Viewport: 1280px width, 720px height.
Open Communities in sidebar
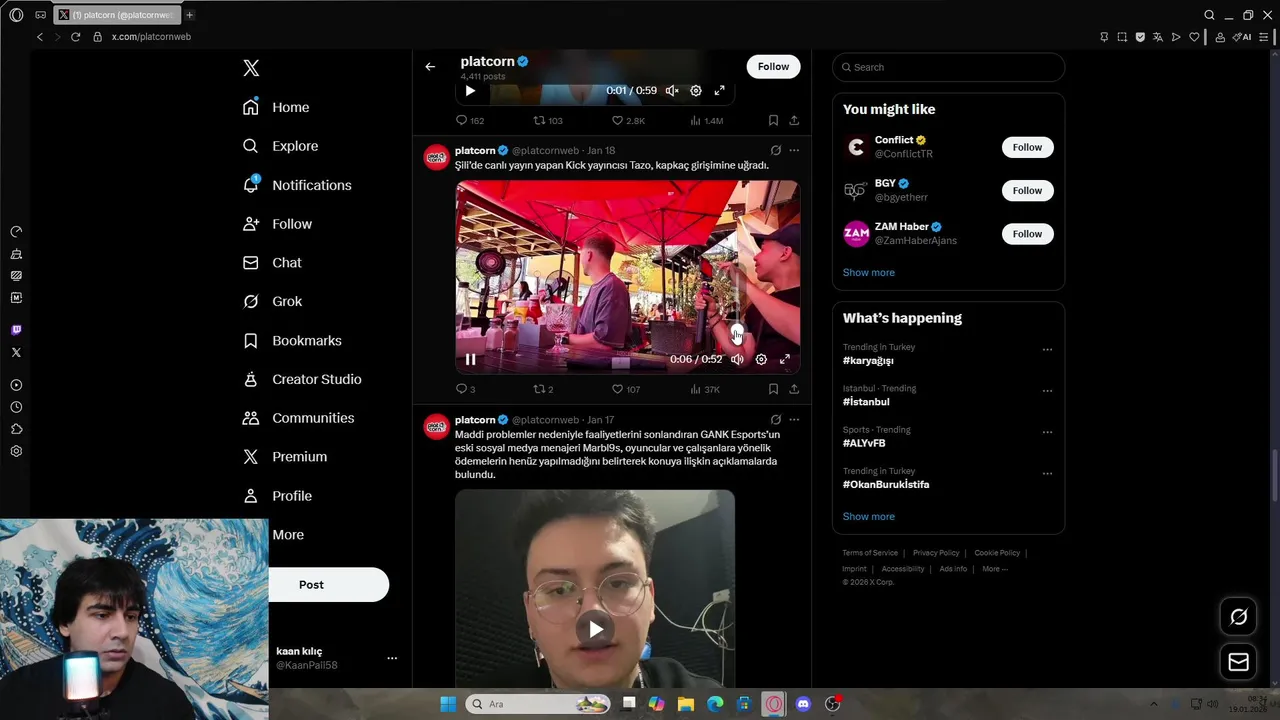click(298, 418)
